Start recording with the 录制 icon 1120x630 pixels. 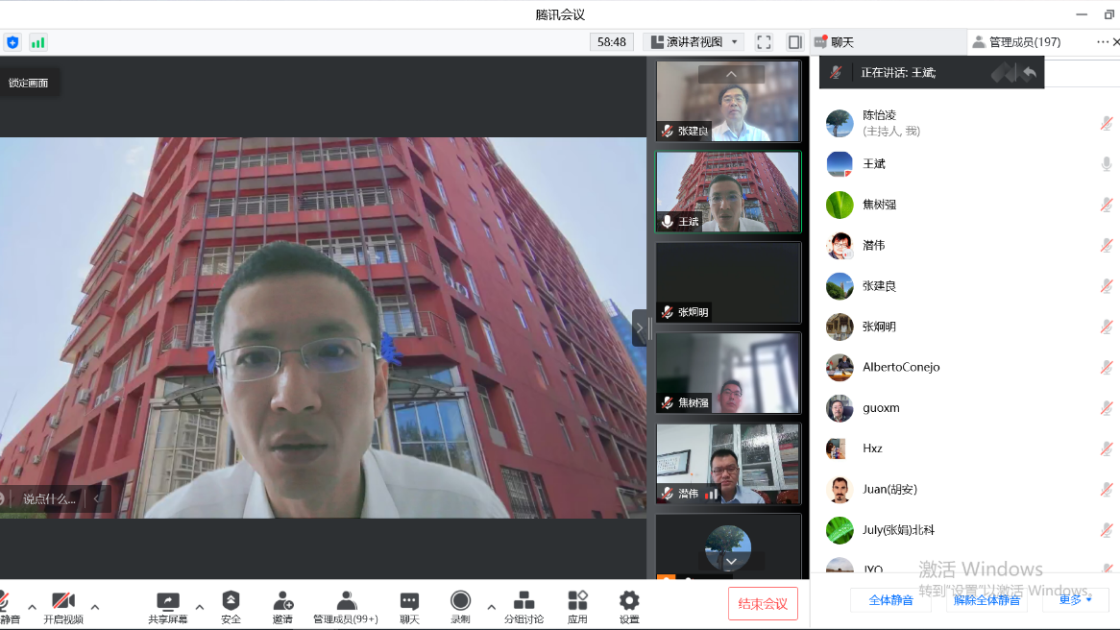coord(460,601)
